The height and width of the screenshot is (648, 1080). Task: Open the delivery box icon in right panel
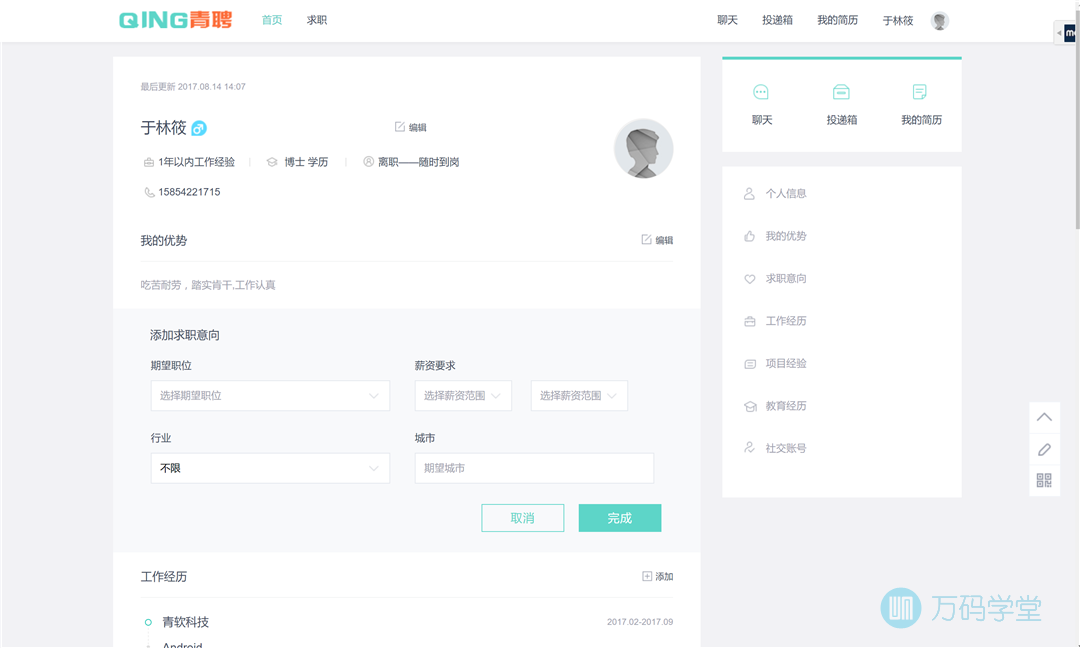point(841,93)
